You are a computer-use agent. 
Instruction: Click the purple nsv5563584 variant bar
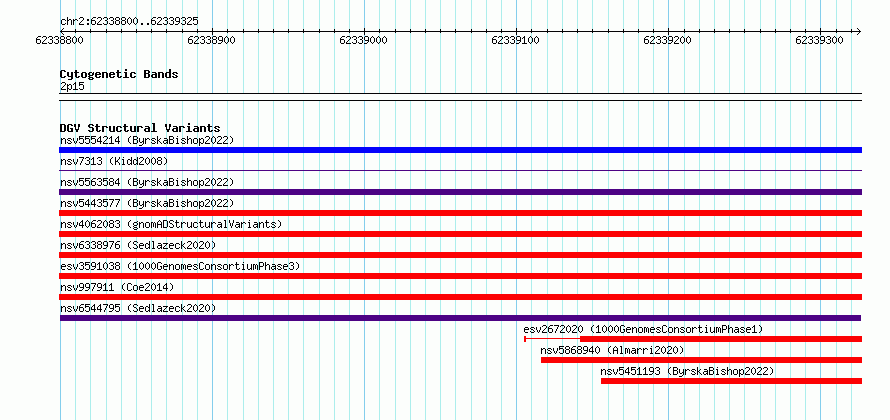pyautogui.click(x=460, y=192)
